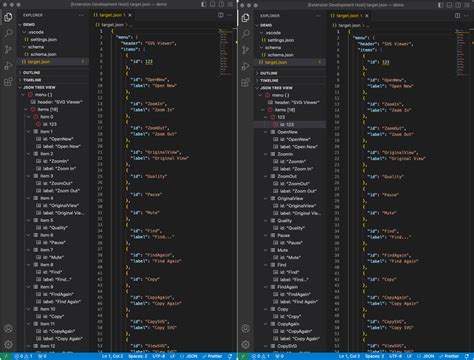Click notifications bell in left window status bar
Screen dimensions: 474x360
[x=230, y=356]
